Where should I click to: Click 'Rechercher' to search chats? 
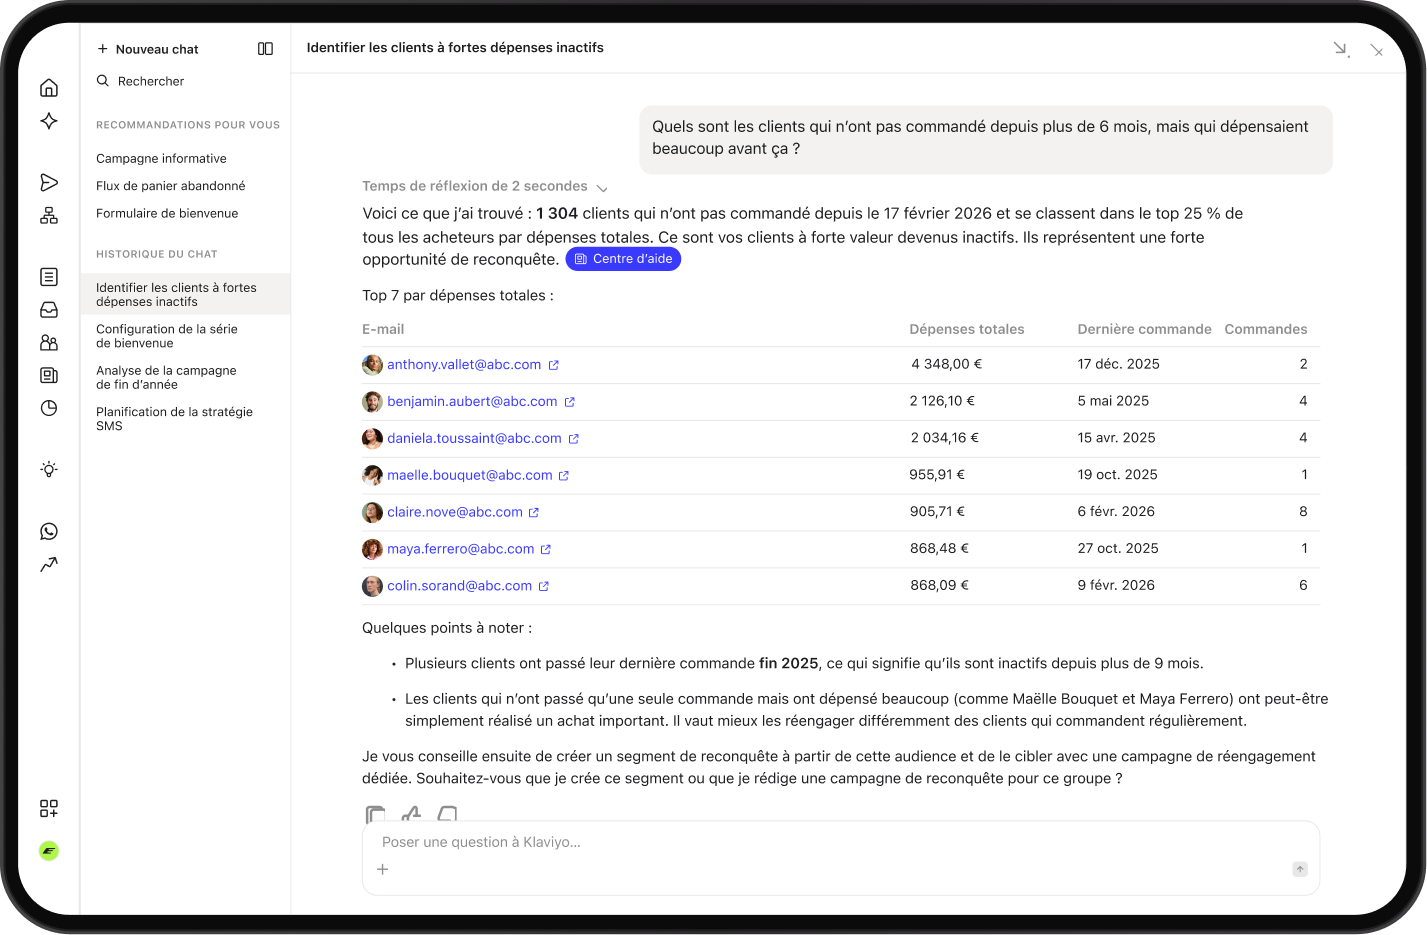140,81
